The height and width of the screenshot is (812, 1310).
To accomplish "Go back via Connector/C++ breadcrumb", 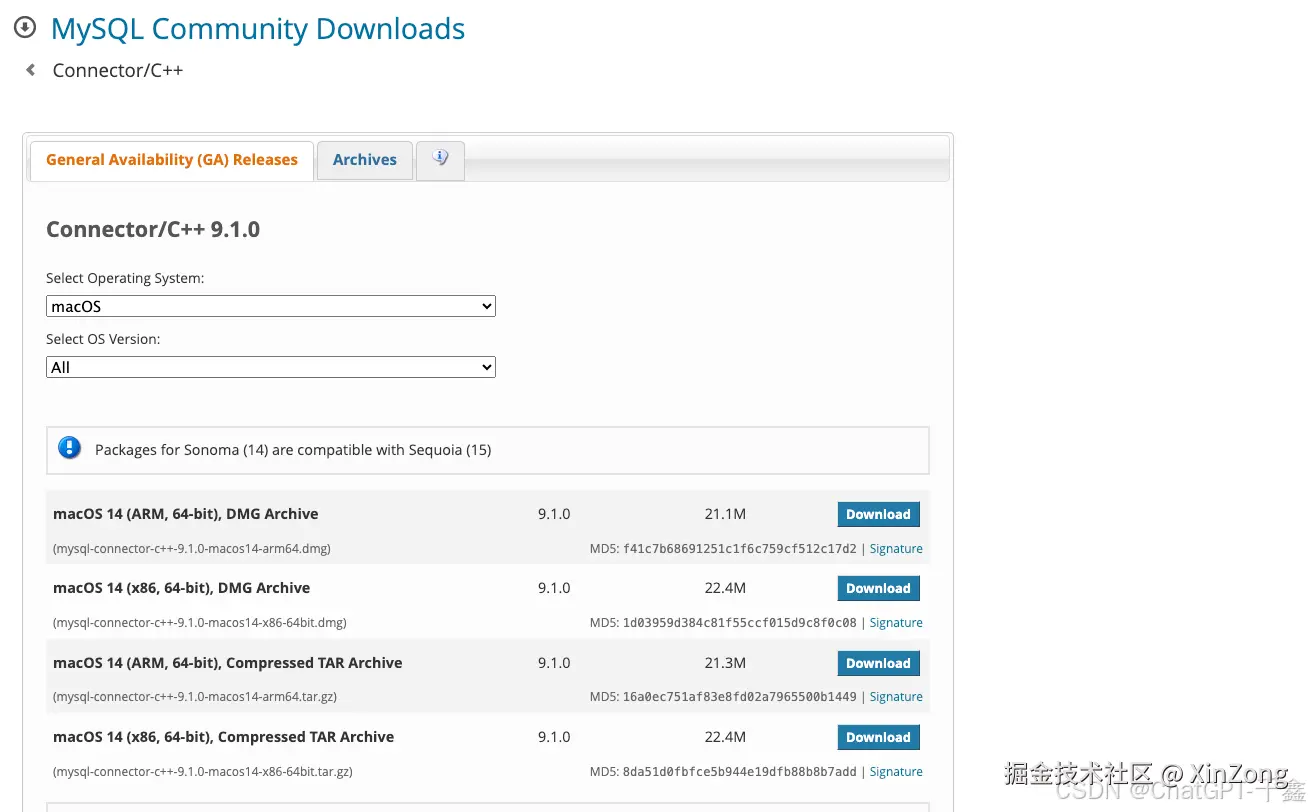I will (118, 70).
